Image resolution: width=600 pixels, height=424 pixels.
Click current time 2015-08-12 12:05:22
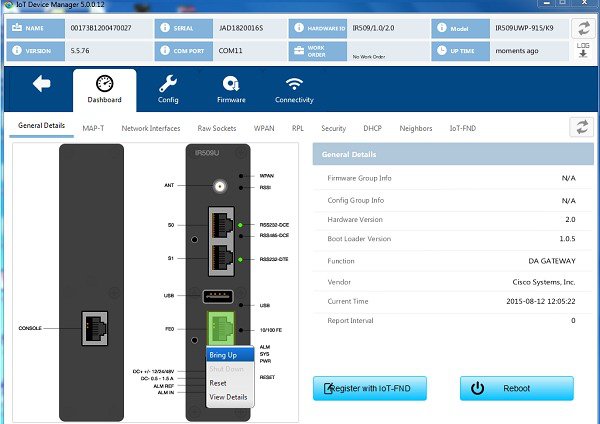click(541, 301)
